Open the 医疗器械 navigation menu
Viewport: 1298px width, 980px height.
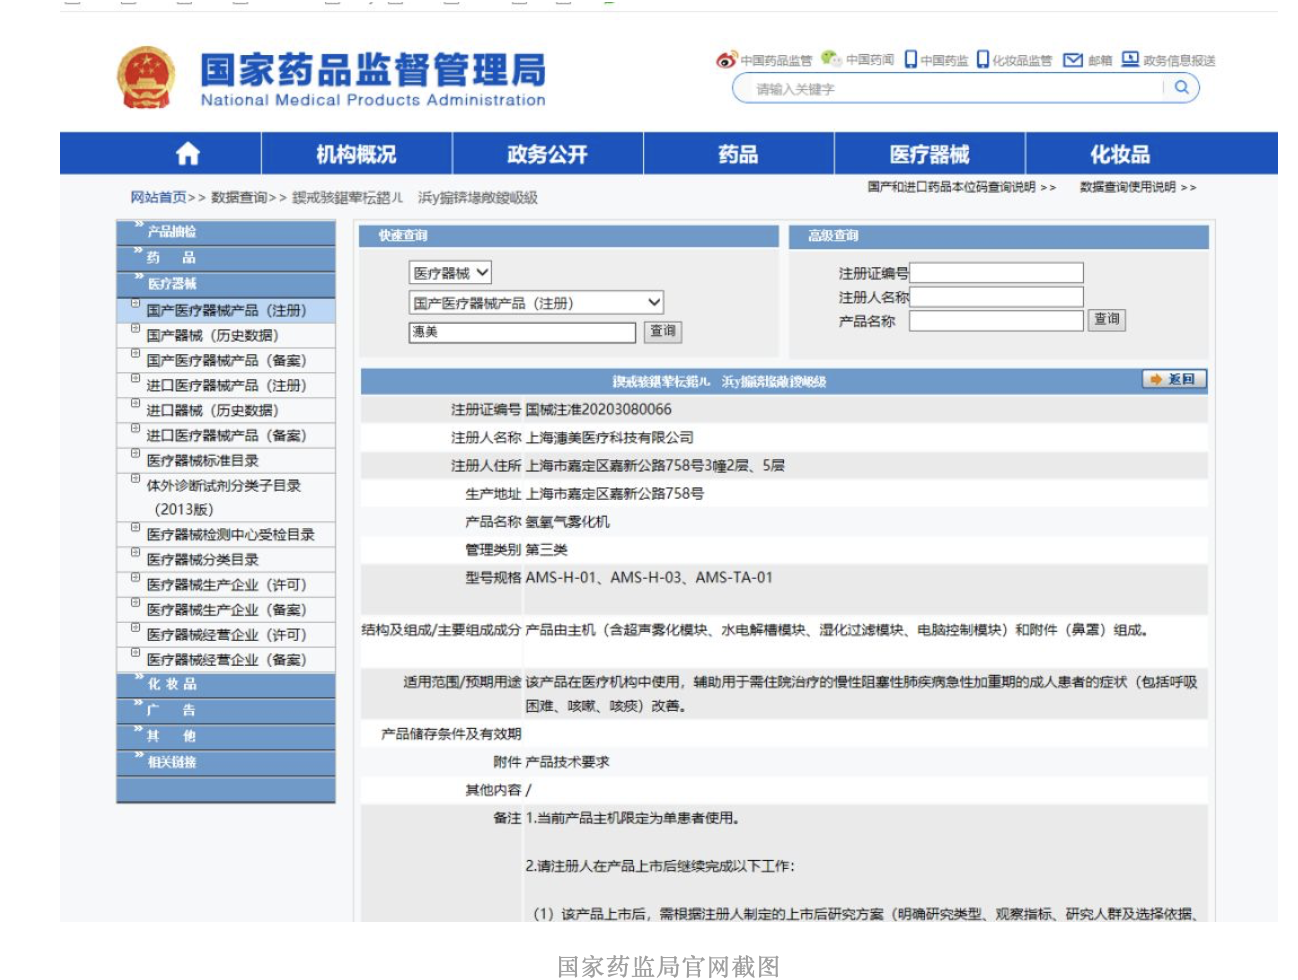tap(929, 154)
